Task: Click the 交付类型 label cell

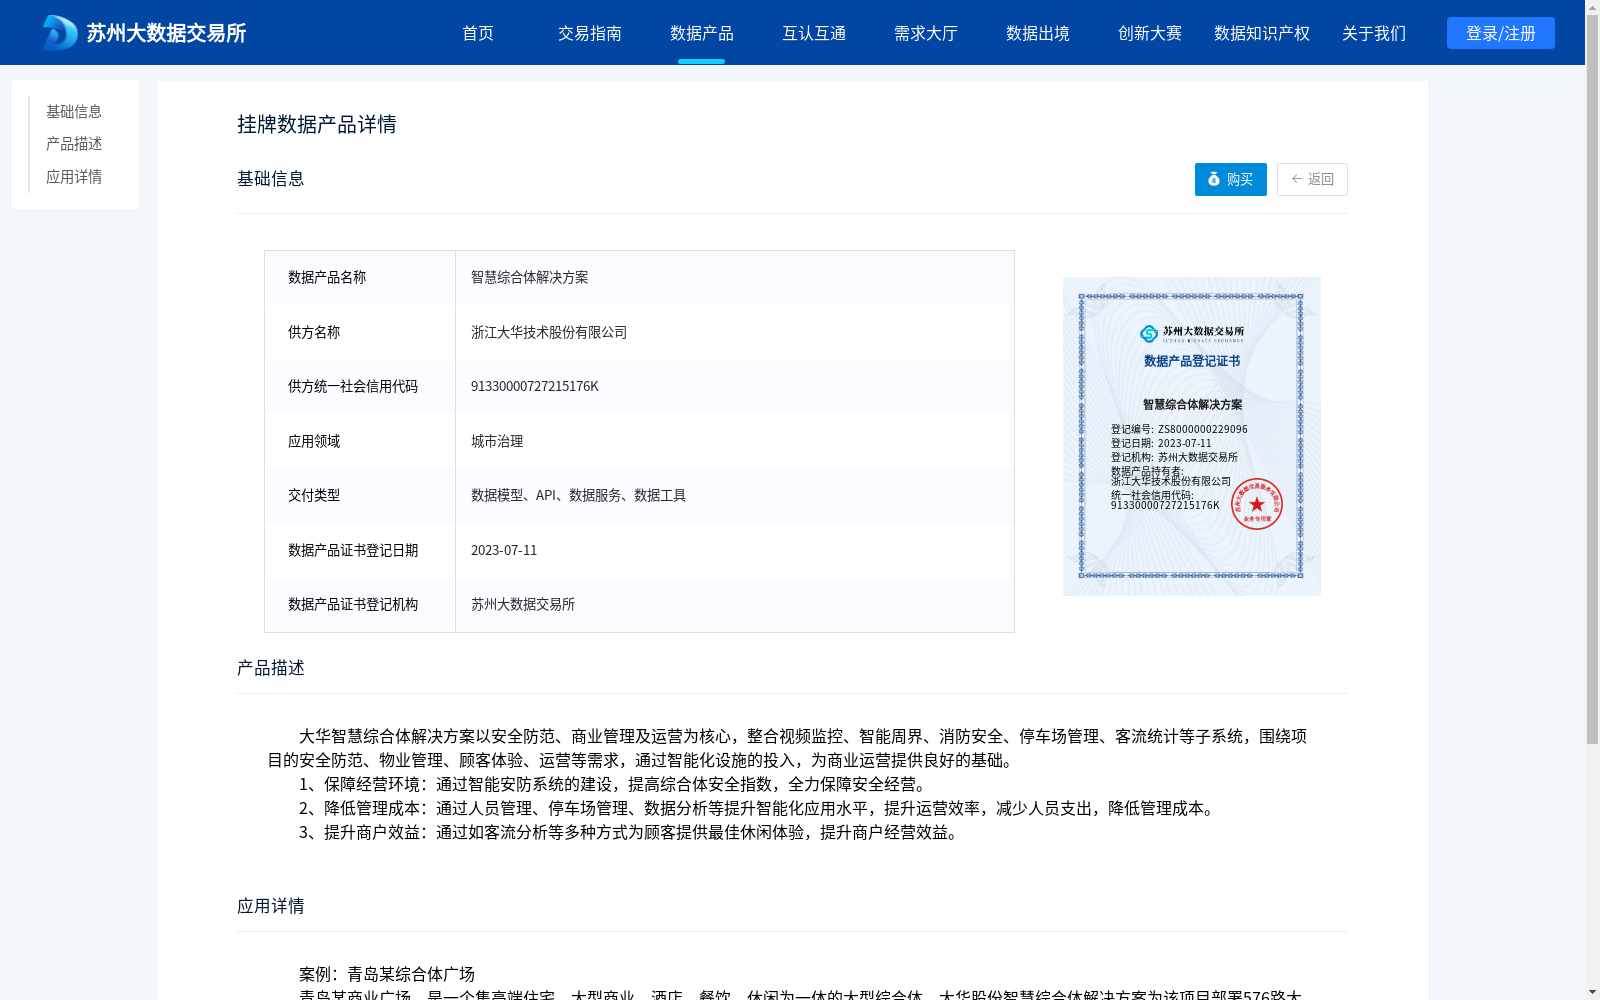Action: click(x=360, y=496)
